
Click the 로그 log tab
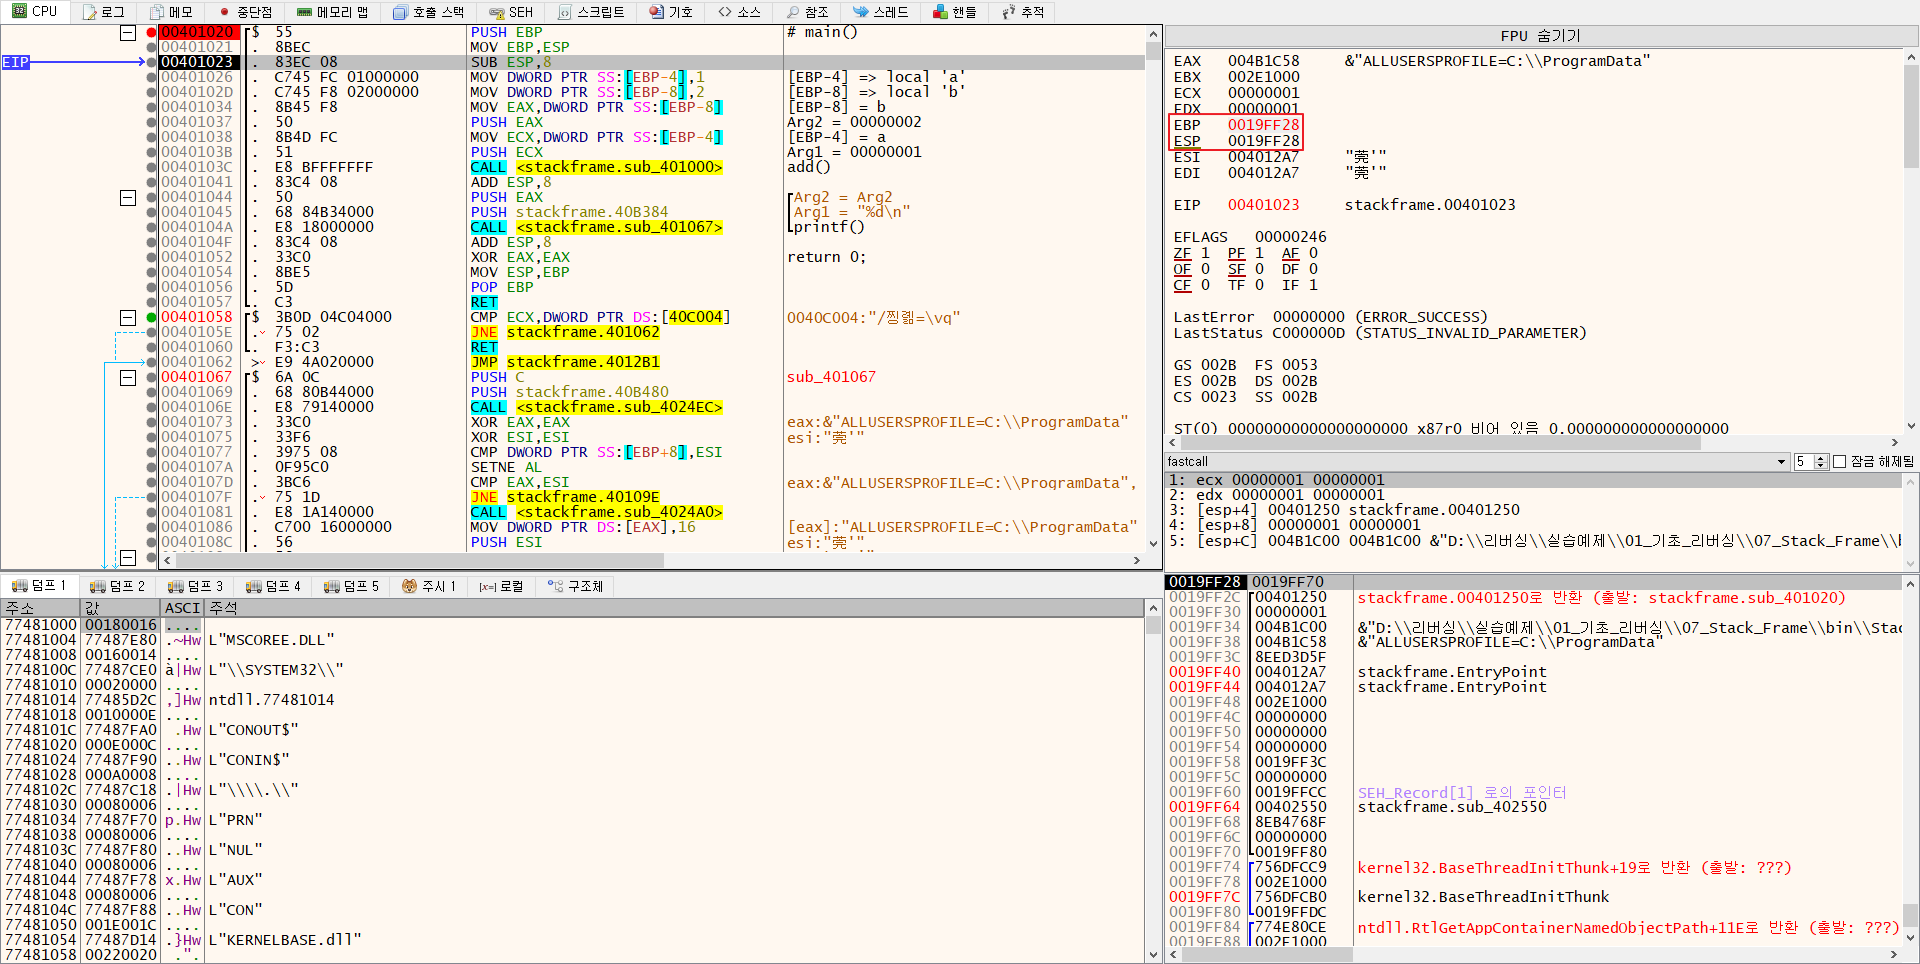point(104,12)
